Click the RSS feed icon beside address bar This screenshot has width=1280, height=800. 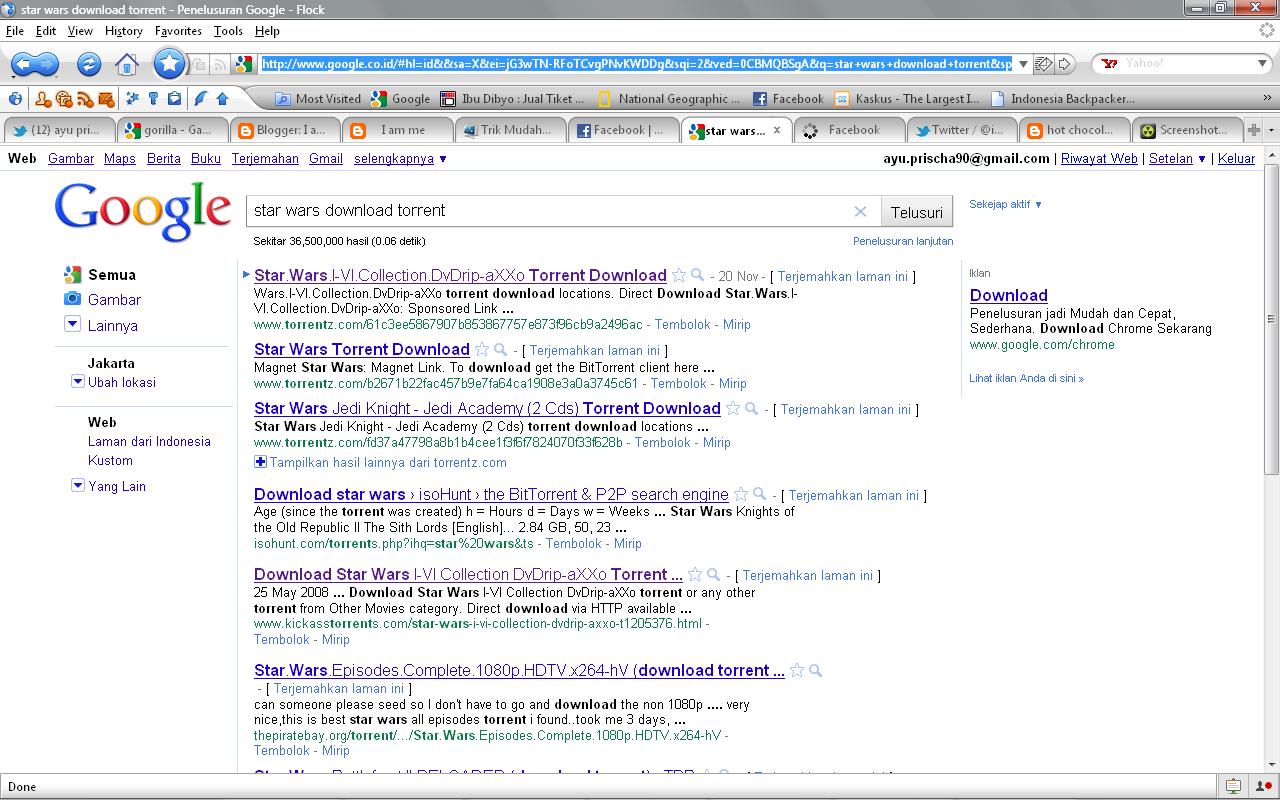click(219, 64)
